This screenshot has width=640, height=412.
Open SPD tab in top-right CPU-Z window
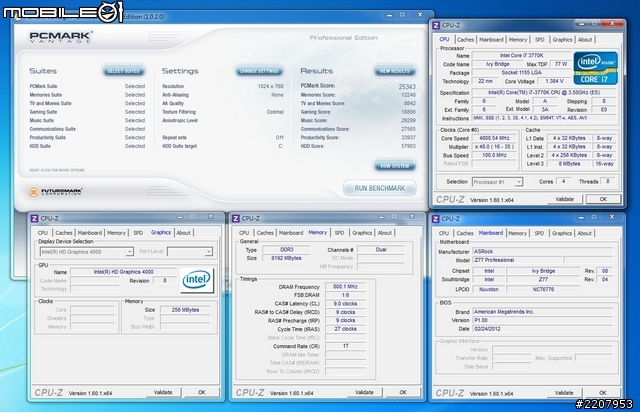tap(540, 40)
